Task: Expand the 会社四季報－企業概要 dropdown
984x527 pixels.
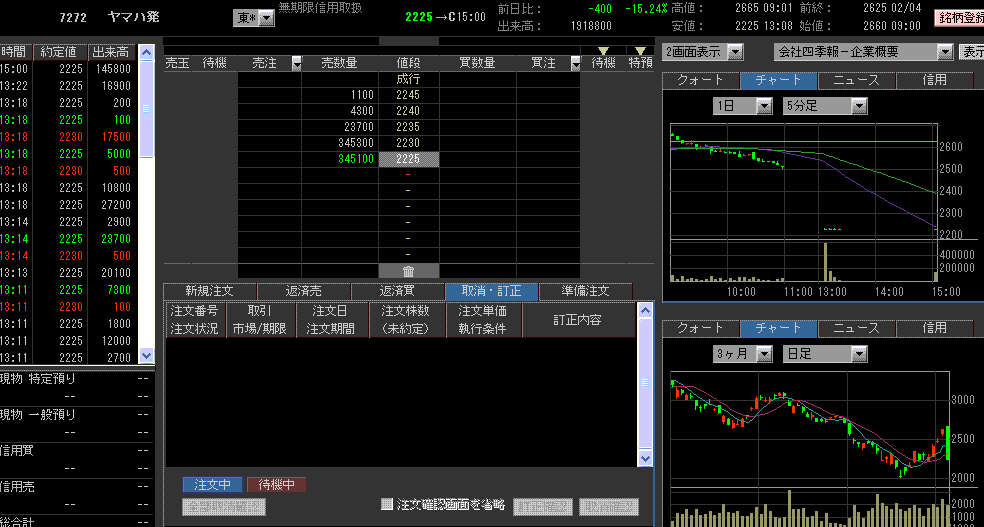Action: [x=944, y=51]
